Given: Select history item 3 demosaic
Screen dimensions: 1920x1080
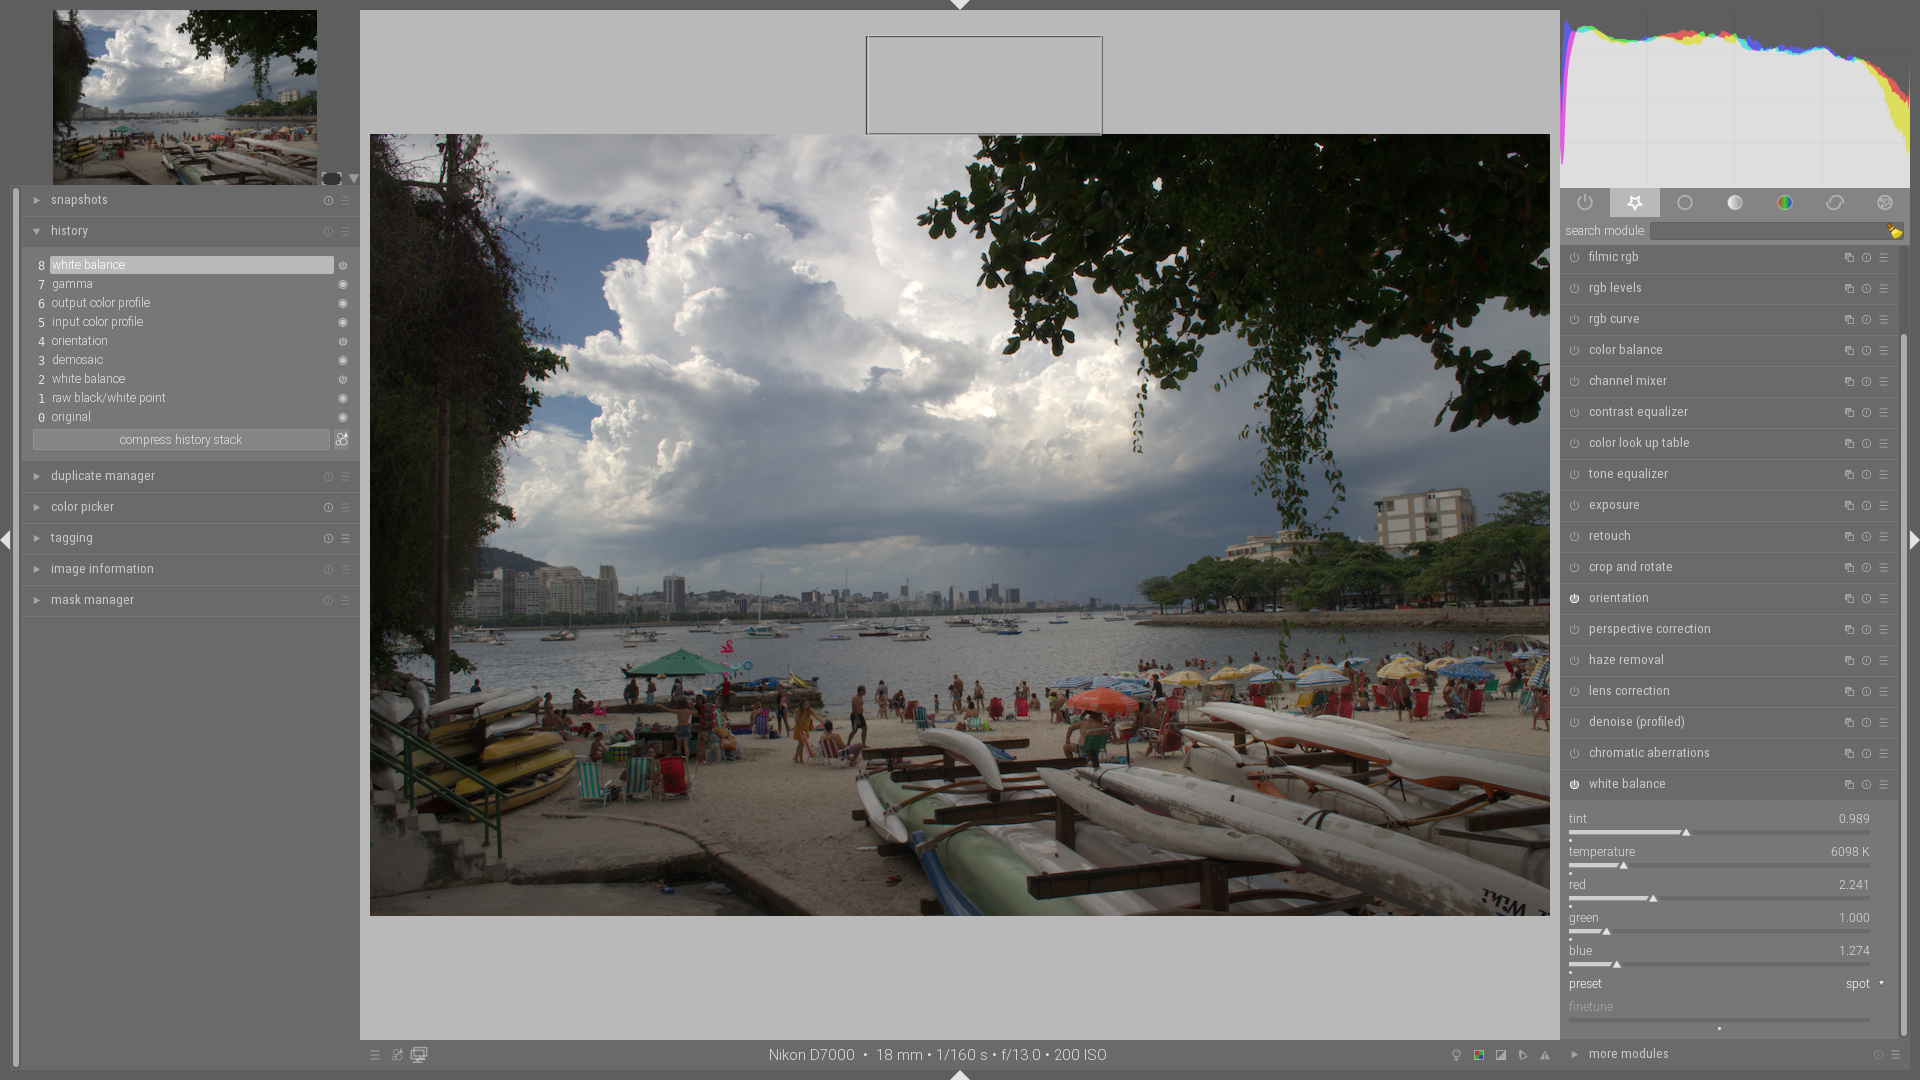Looking at the screenshot, I should click(x=190, y=360).
